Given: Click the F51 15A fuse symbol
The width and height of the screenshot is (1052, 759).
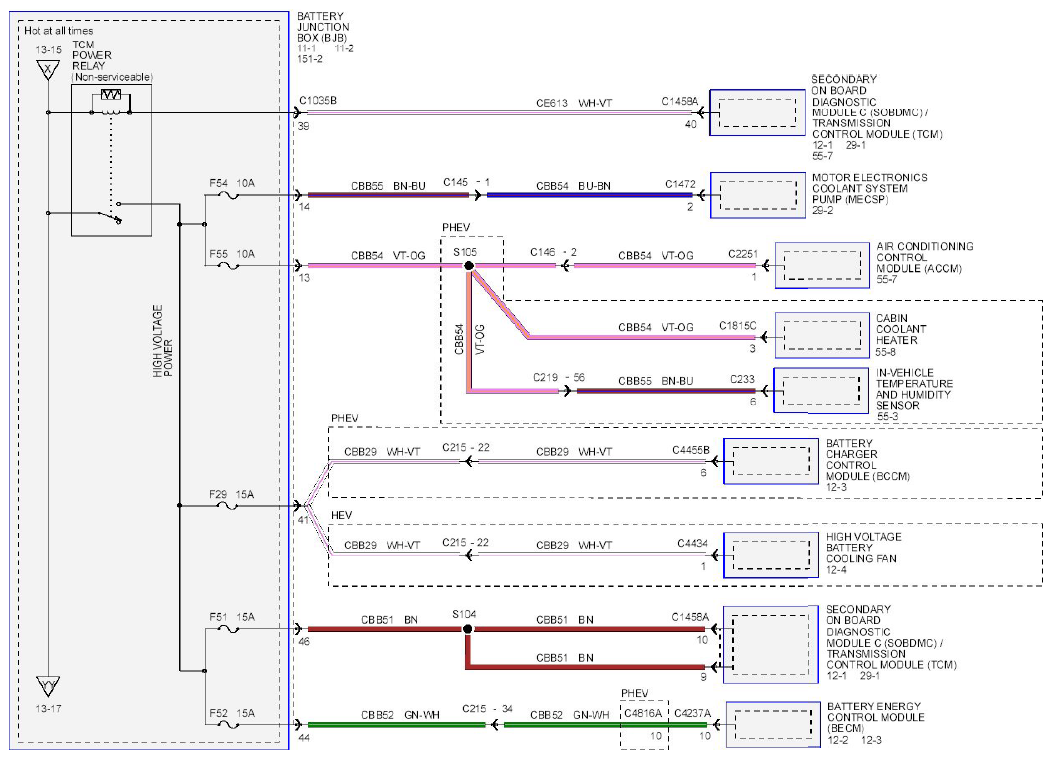Looking at the screenshot, I should 229,629.
